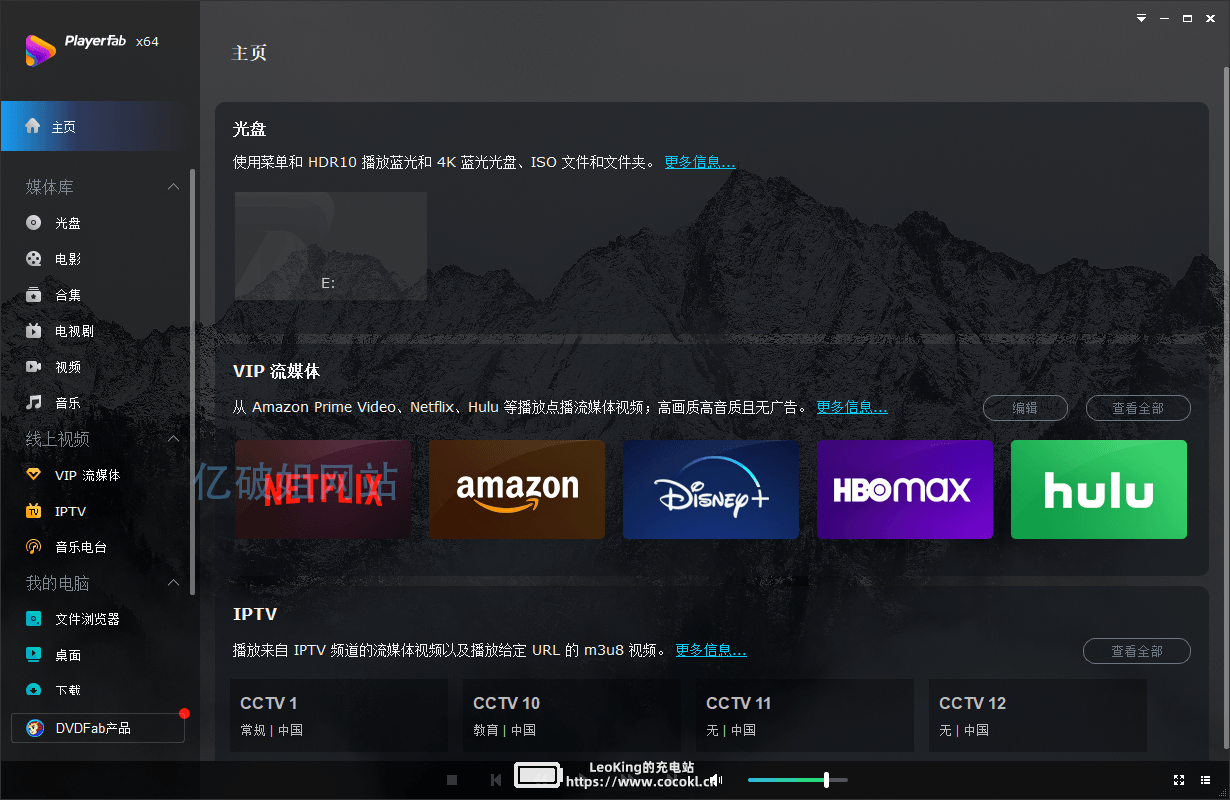Toggle fullscreen mode icon
Viewport: 1230px width, 800px height.
(x=1179, y=780)
